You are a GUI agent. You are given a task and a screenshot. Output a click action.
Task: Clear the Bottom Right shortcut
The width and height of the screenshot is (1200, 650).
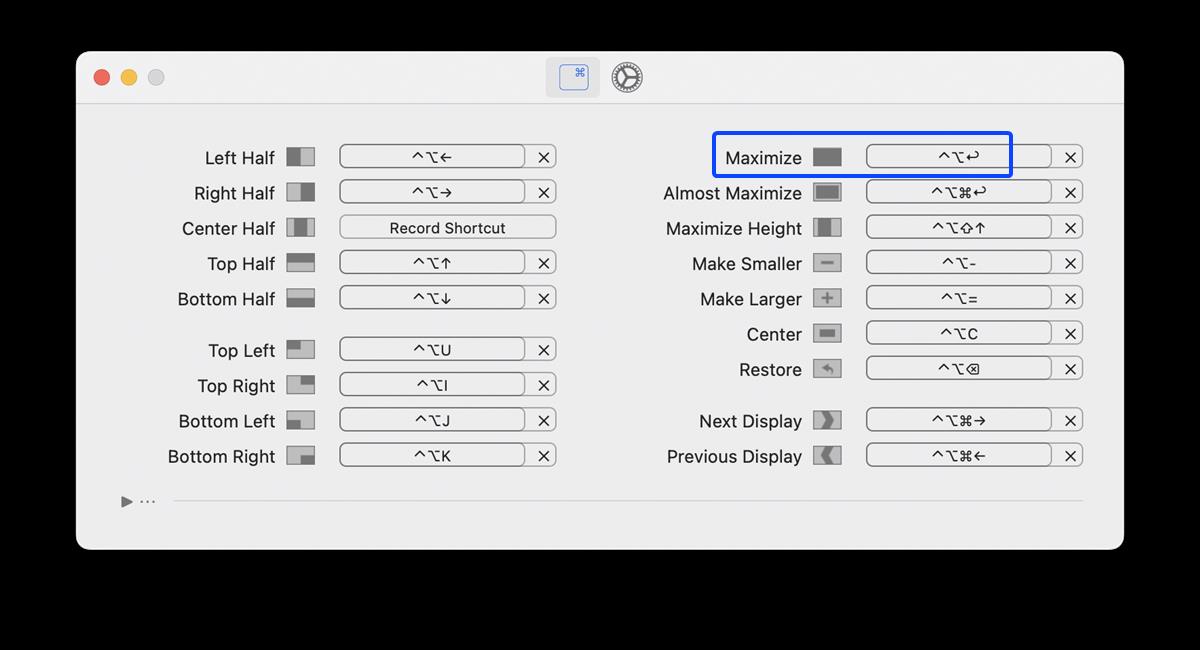coord(544,456)
